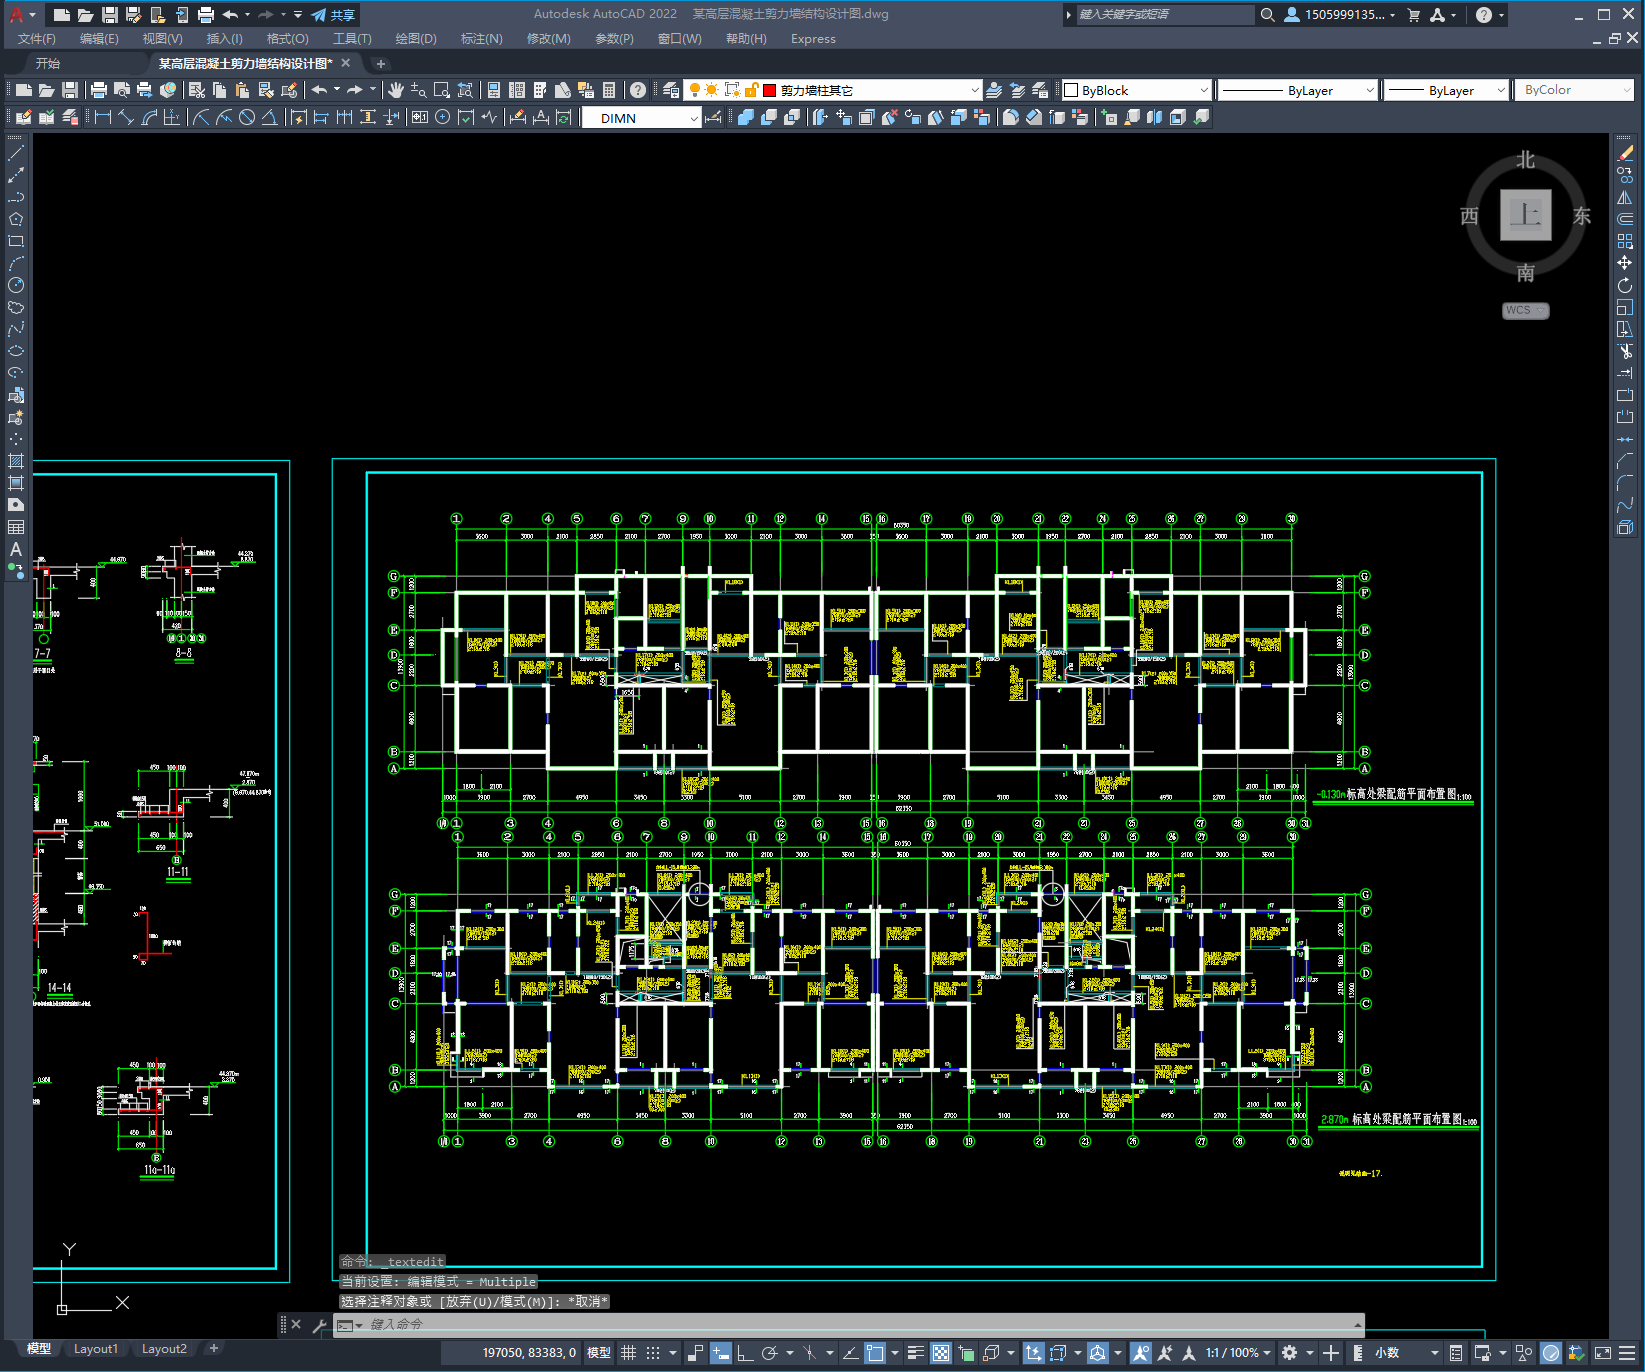Select the Hatch tool in draw toolbar
Image resolution: width=1645 pixels, height=1372 pixels.
pos(16,461)
